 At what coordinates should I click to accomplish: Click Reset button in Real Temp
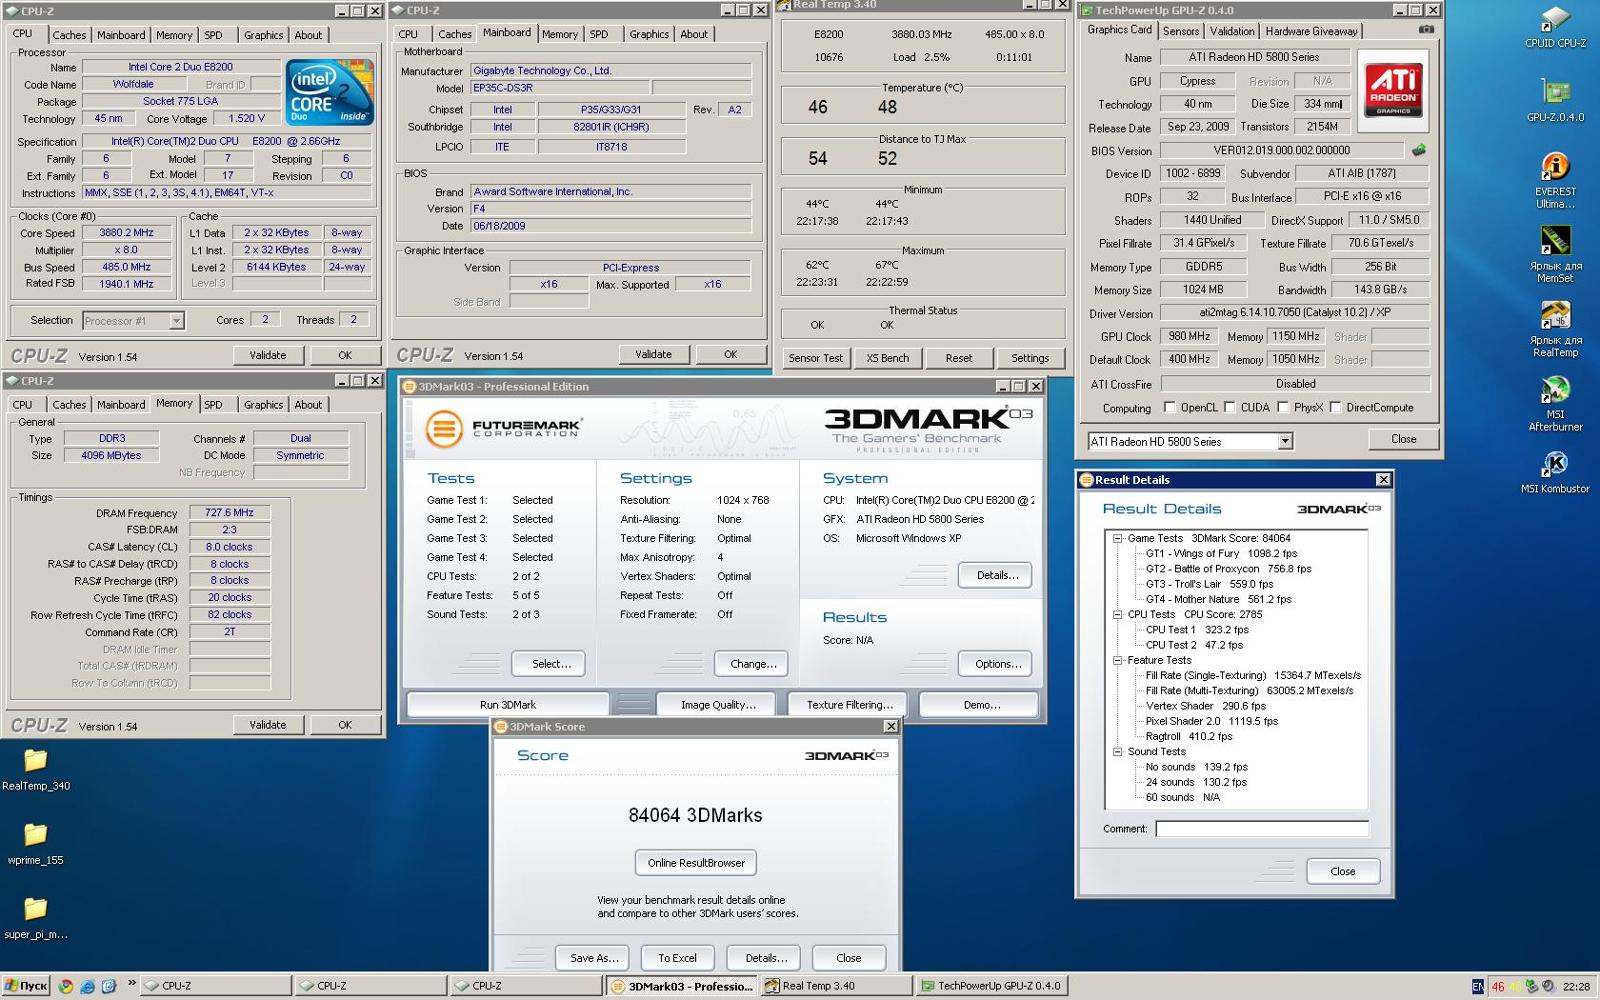[959, 358]
